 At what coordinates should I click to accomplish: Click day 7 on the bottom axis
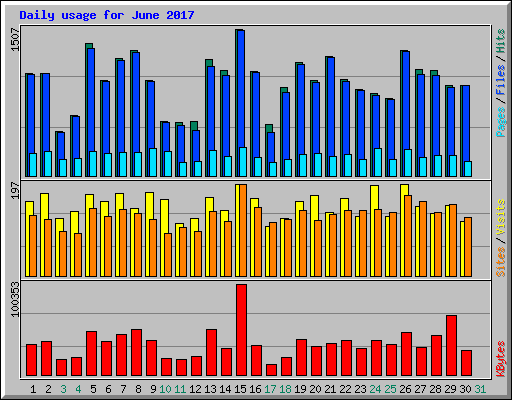coord(123,389)
